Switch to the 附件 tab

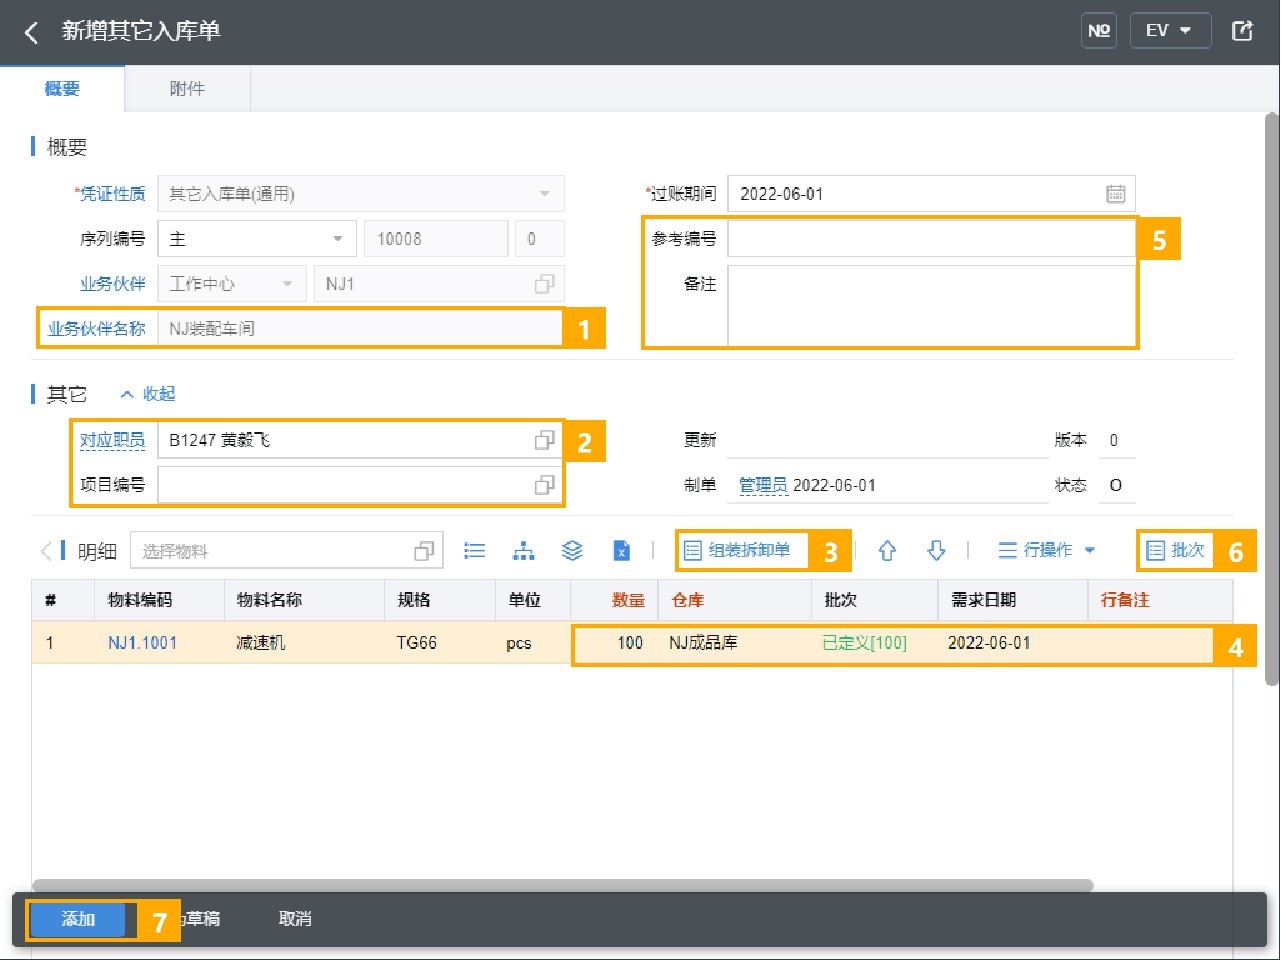(x=187, y=89)
